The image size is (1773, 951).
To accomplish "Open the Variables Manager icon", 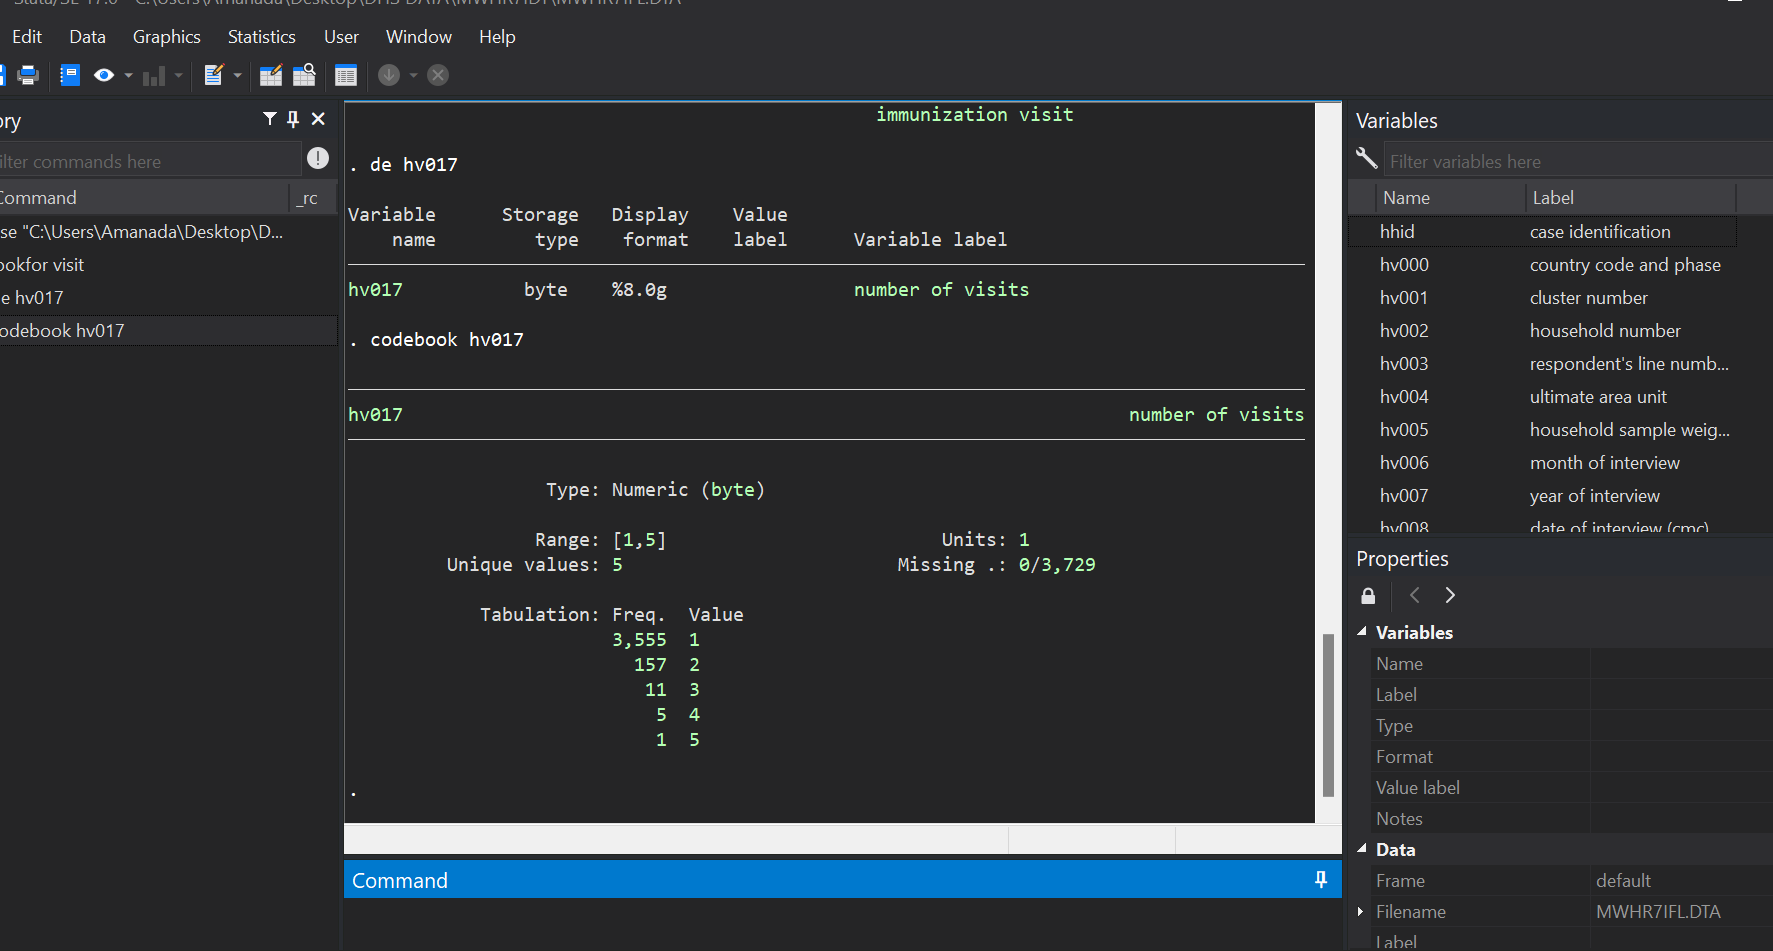I will click(346, 75).
